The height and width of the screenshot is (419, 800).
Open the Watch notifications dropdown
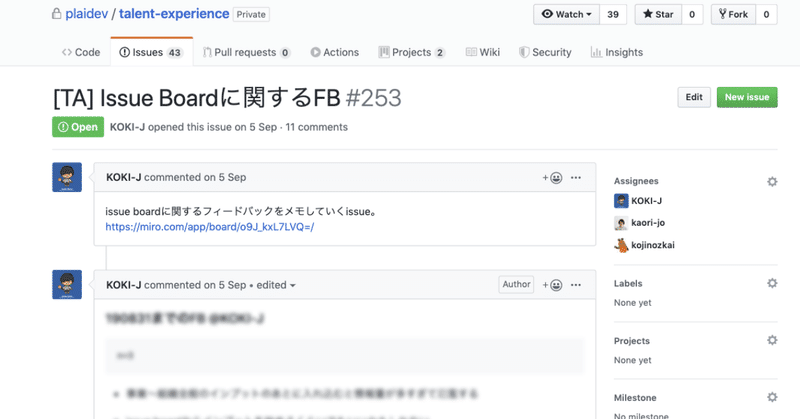tap(566, 14)
